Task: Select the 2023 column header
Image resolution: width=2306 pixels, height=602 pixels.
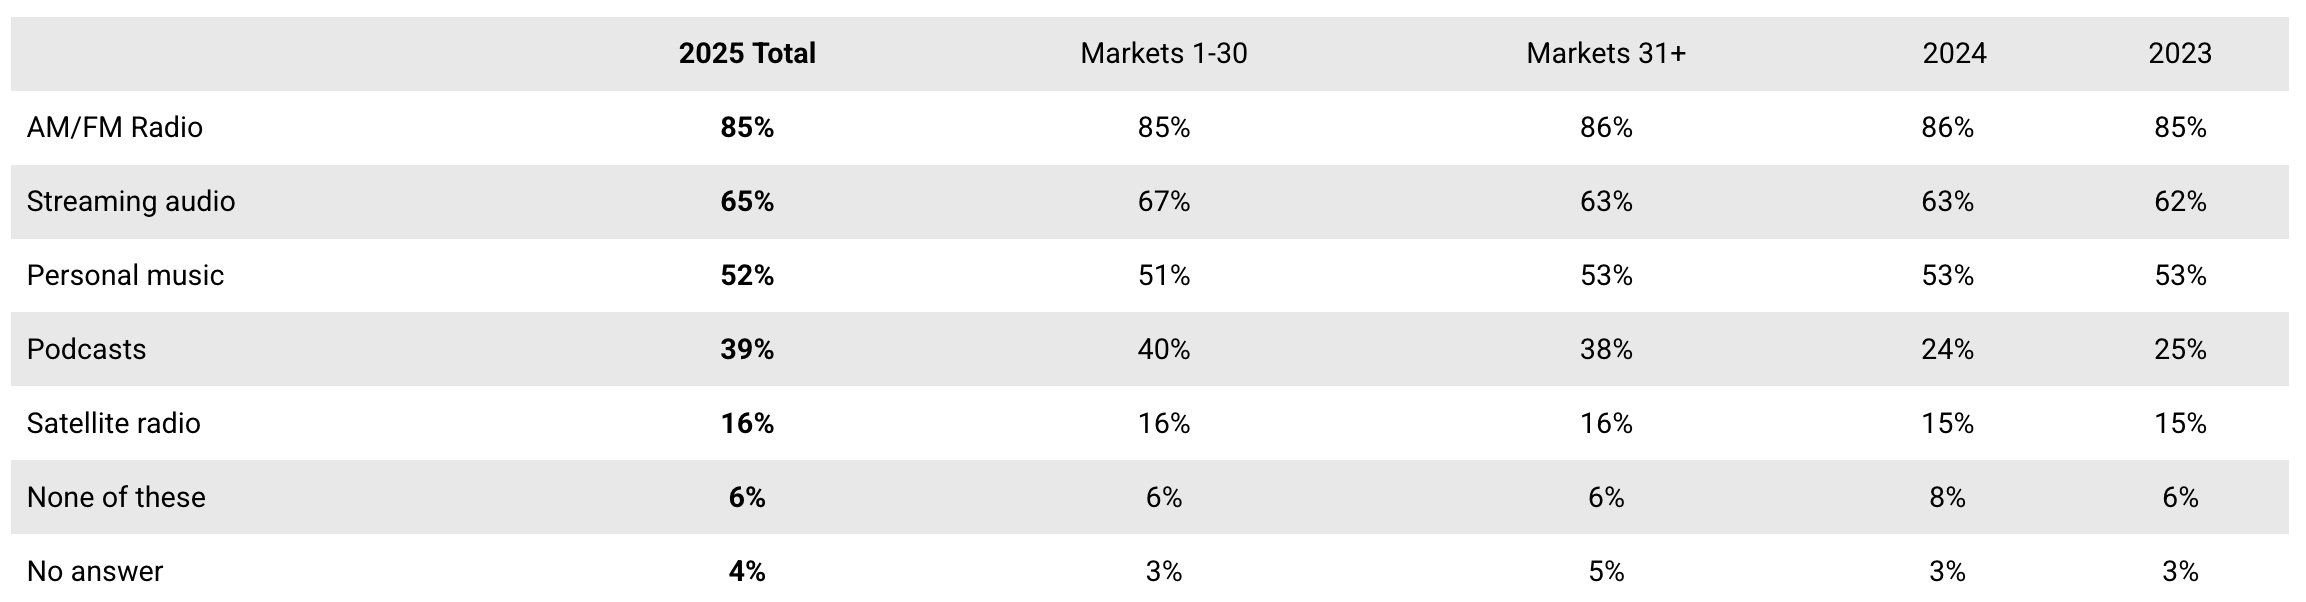Action: (2179, 53)
